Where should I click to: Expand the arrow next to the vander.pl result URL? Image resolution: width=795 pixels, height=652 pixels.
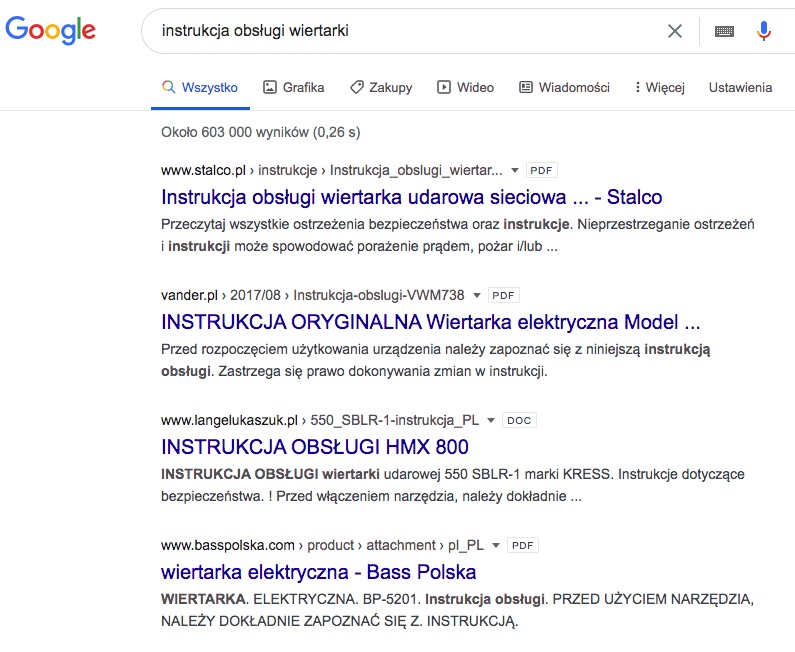477,295
